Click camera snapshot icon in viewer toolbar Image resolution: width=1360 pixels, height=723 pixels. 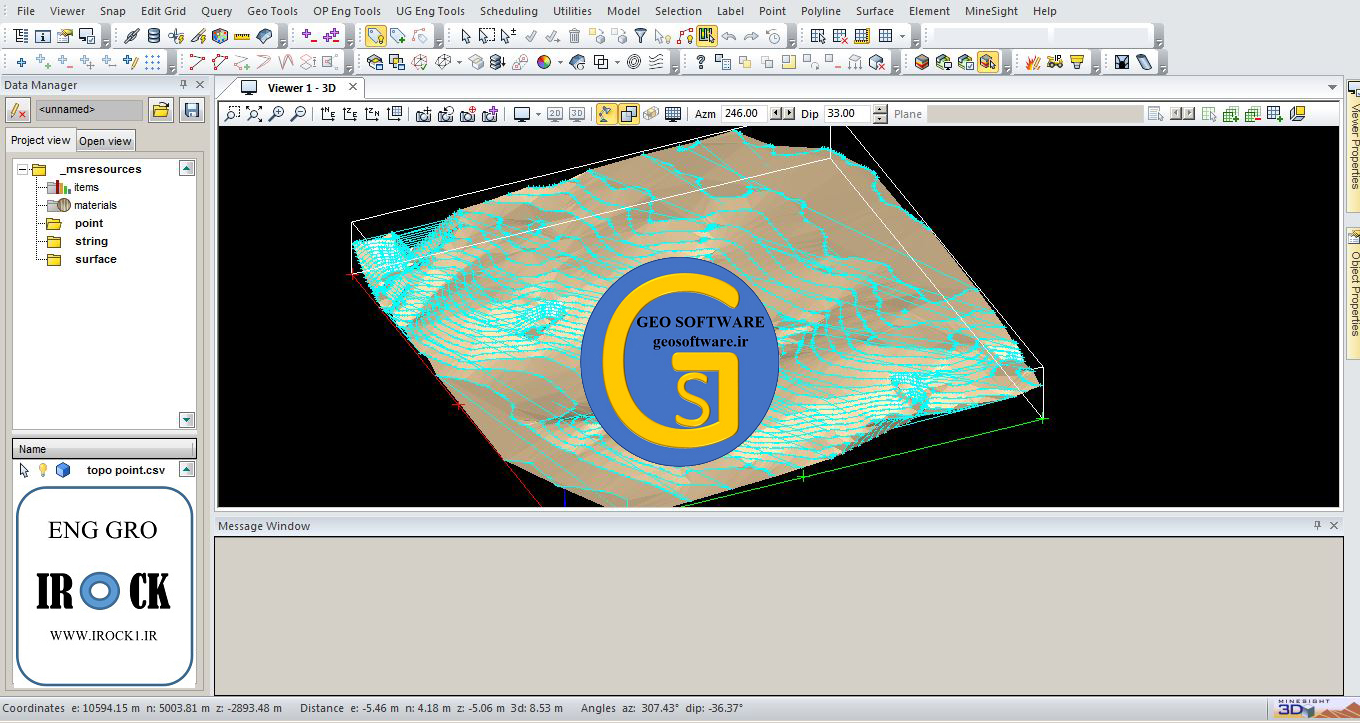pos(423,114)
